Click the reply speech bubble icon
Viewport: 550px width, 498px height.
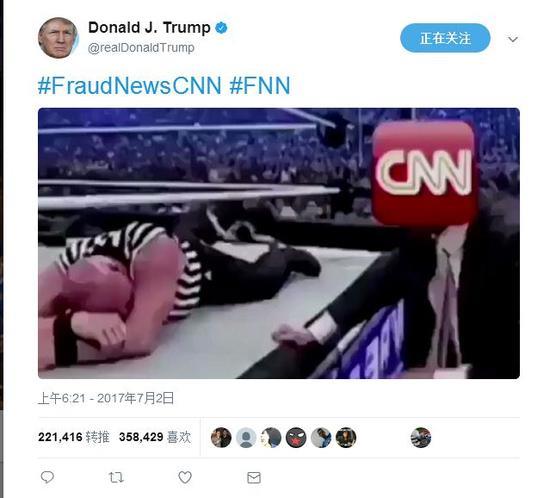(x=47, y=477)
